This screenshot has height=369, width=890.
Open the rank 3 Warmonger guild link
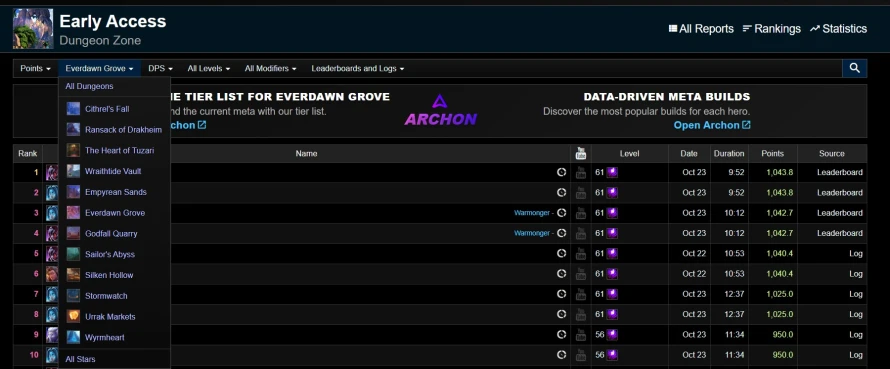532,213
